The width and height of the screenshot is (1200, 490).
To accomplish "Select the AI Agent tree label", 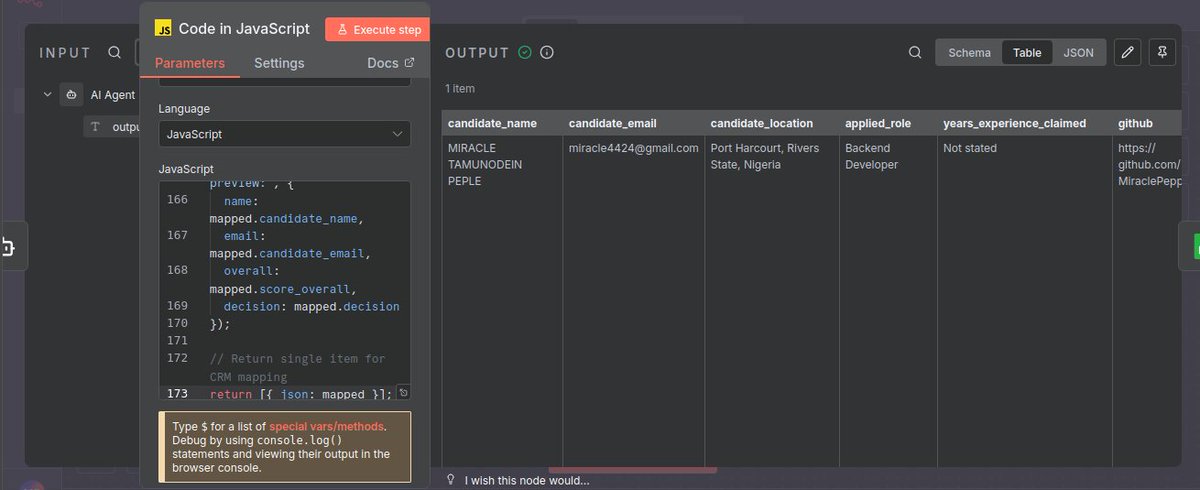I will 112,95.
